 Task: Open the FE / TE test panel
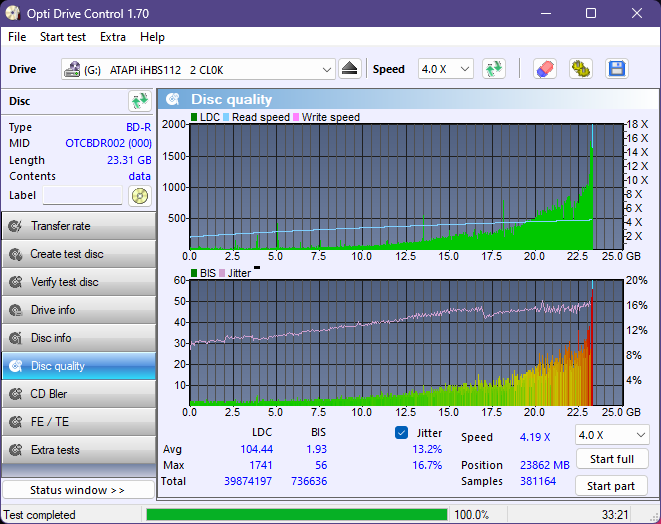79,422
